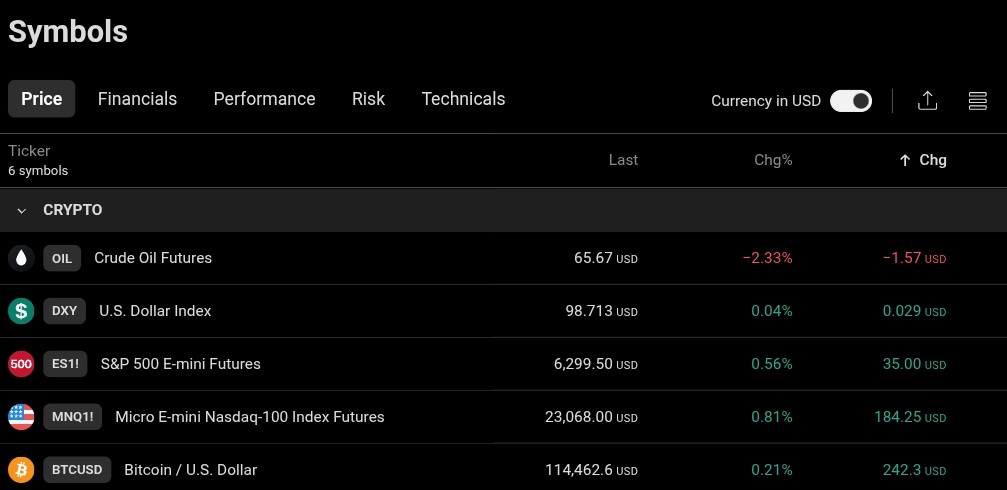Click the orange Bitcoin logo icon
1007x490 pixels.
pyautogui.click(x=21, y=470)
